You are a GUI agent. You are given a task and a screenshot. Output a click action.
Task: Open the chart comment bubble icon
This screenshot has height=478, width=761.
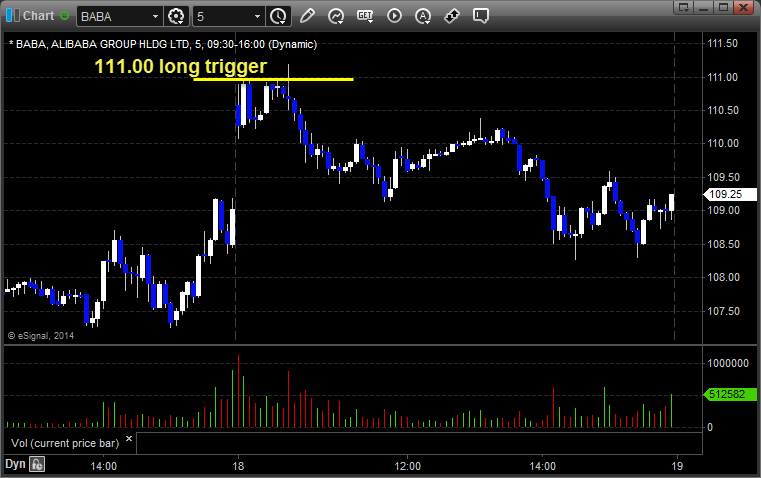click(x=480, y=16)
